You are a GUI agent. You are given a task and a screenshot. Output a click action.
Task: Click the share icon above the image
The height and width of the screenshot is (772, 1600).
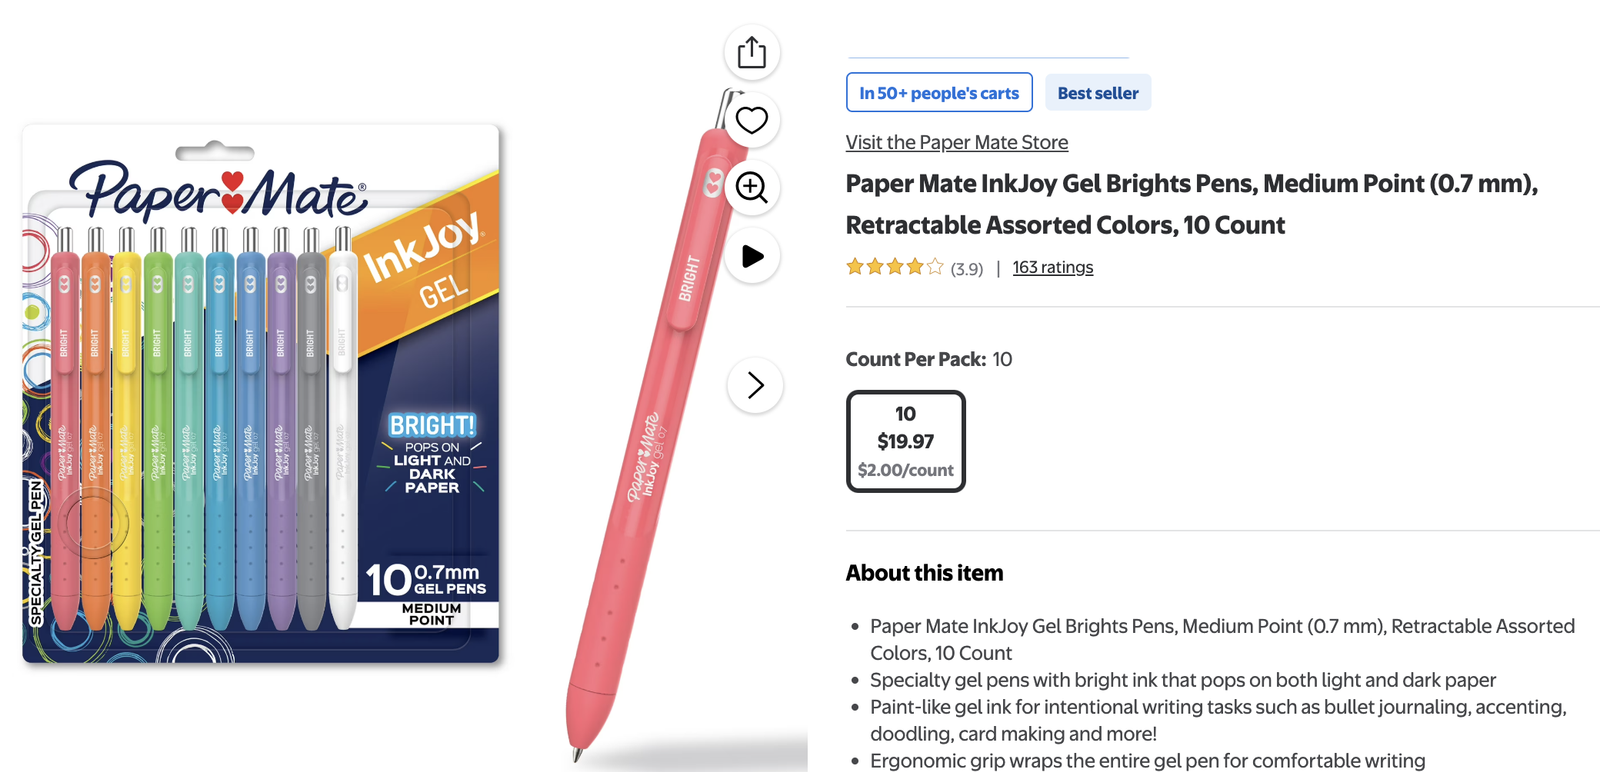(752, 52)
